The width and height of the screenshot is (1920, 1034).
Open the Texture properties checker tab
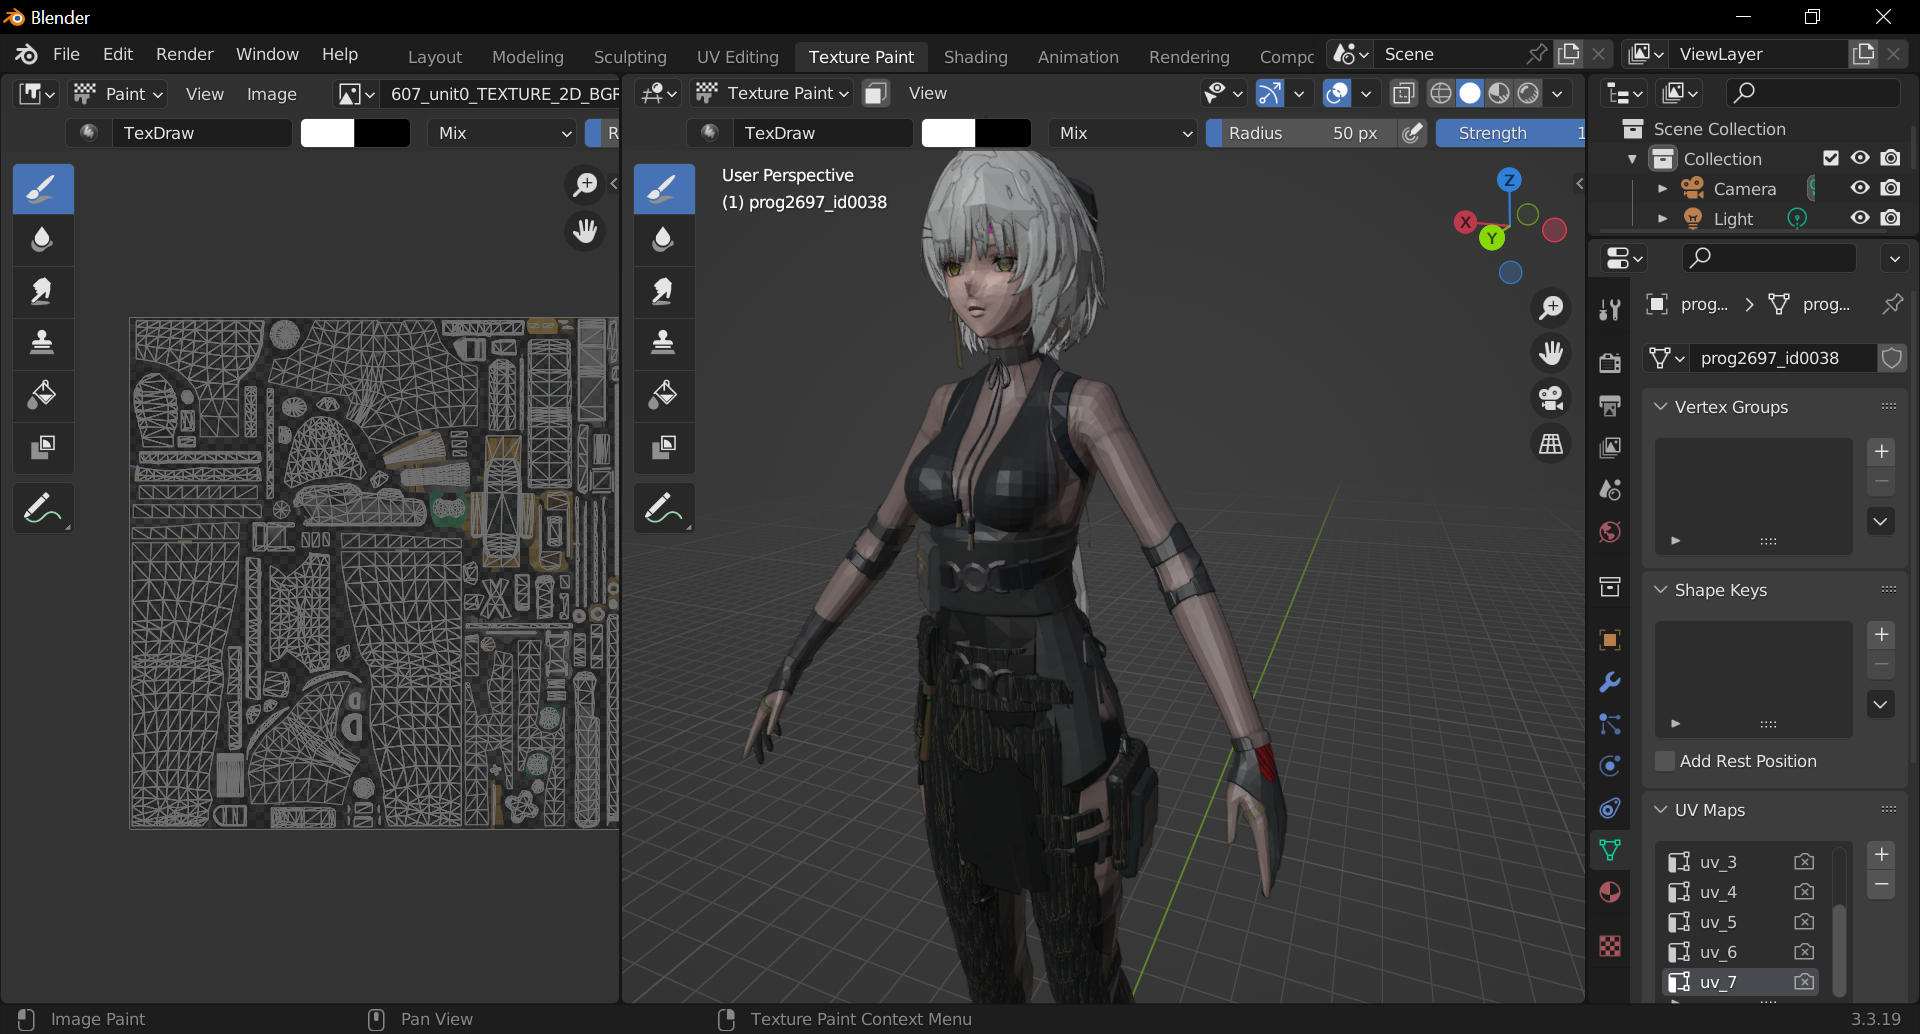[1610, 945]
